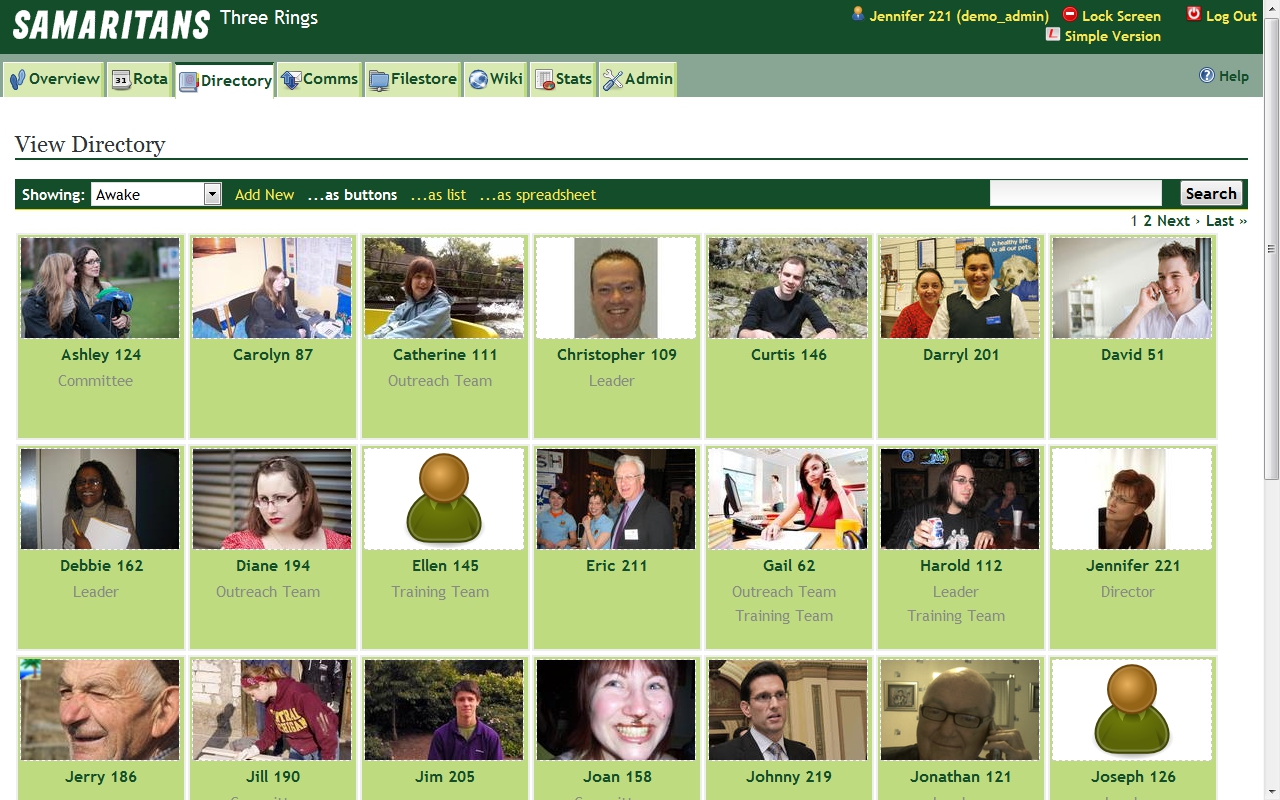This screenshot has width=1280, height=800.
Task: Open Jerry 186's photo
Action: 100,710
